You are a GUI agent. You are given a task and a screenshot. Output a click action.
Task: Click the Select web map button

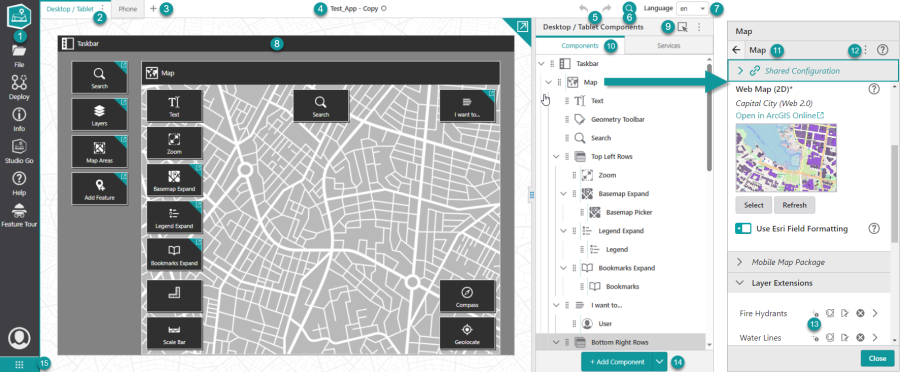754,205
